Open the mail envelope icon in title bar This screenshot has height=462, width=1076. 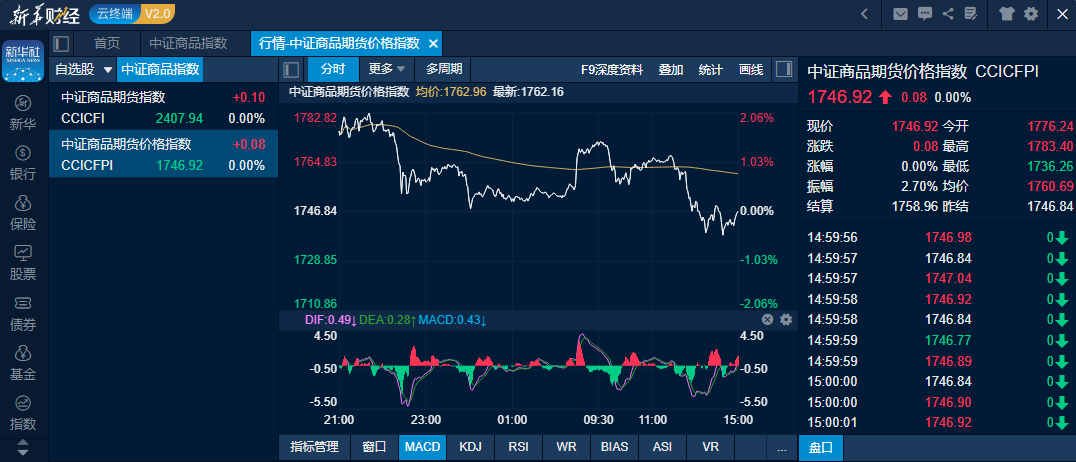click(x=900, y=13)
